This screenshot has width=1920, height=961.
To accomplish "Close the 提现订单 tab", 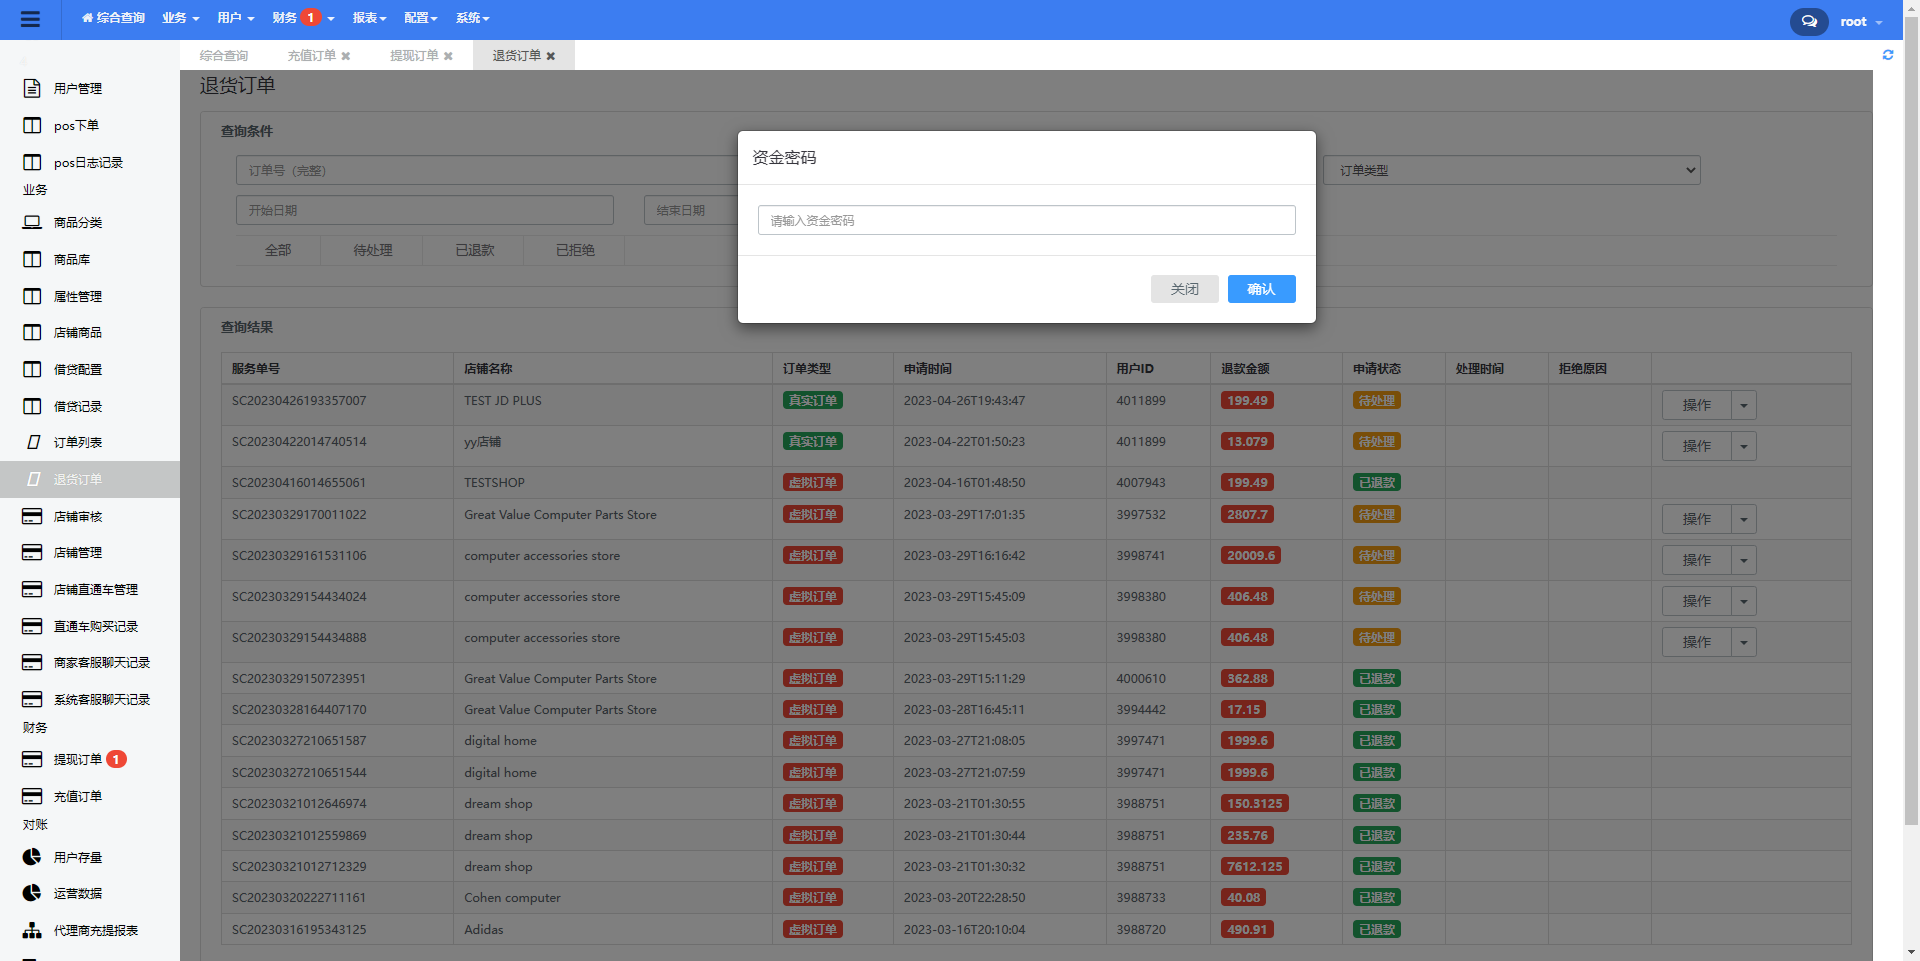I will coord(448,56).
